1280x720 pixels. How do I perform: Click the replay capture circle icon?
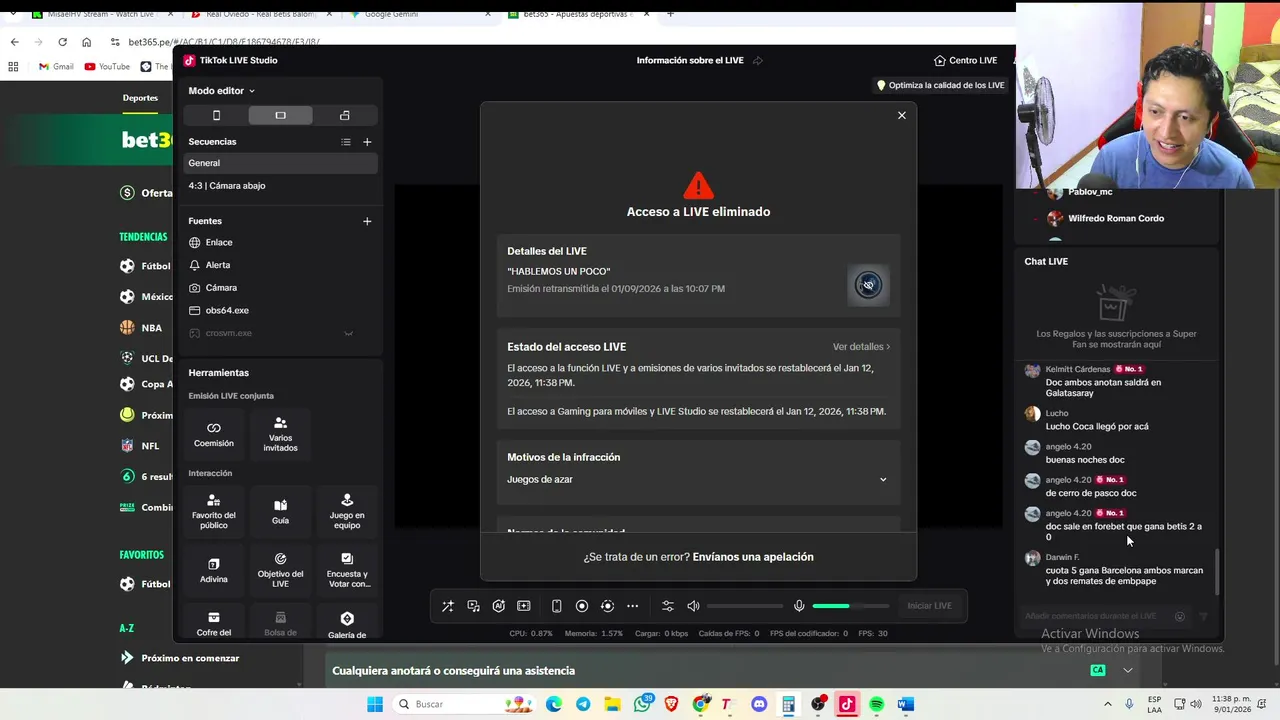pos(607,606)
